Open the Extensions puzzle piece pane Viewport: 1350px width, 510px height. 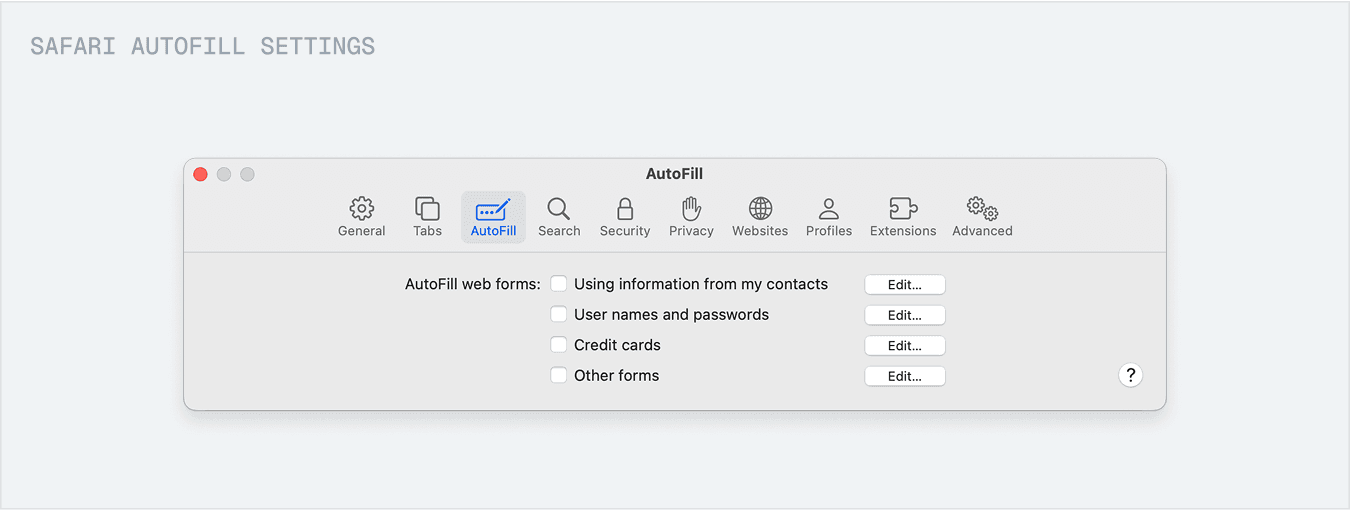coord(903,209)
